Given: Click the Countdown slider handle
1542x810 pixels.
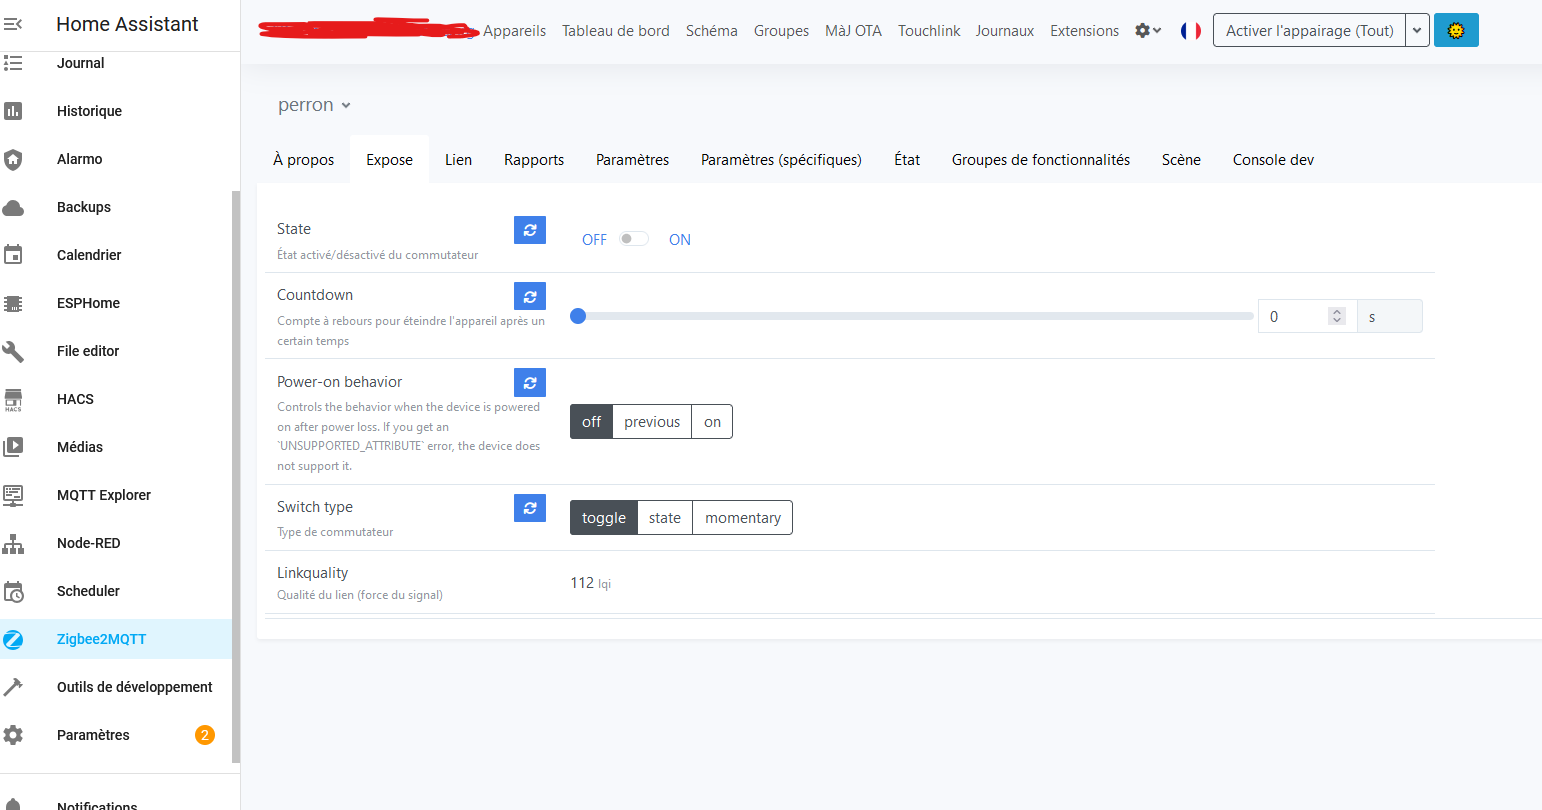Looking at the screenshot, I should (x=578, y=316).
